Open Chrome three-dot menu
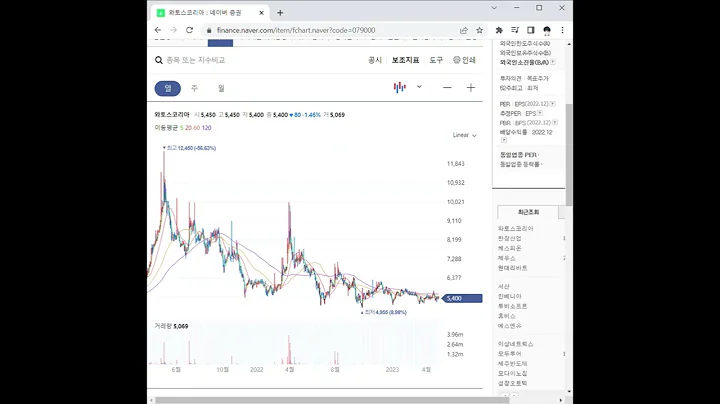The height and width of the screenshot is (404, 720). click(x=562, y=30)
